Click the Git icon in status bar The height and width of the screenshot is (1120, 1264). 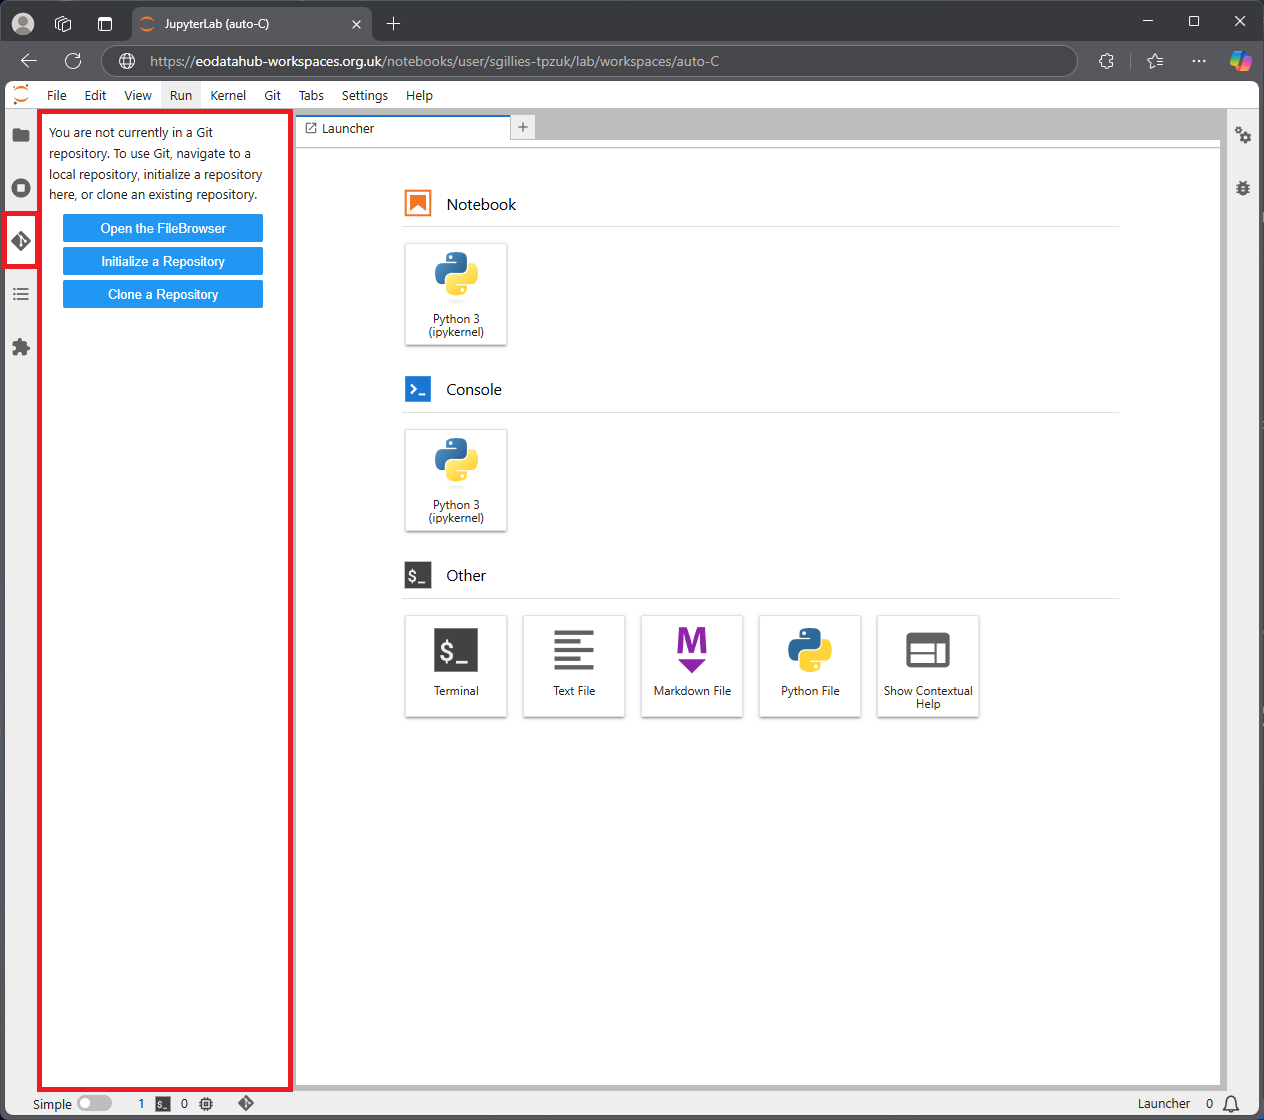tap(246, 1103)
